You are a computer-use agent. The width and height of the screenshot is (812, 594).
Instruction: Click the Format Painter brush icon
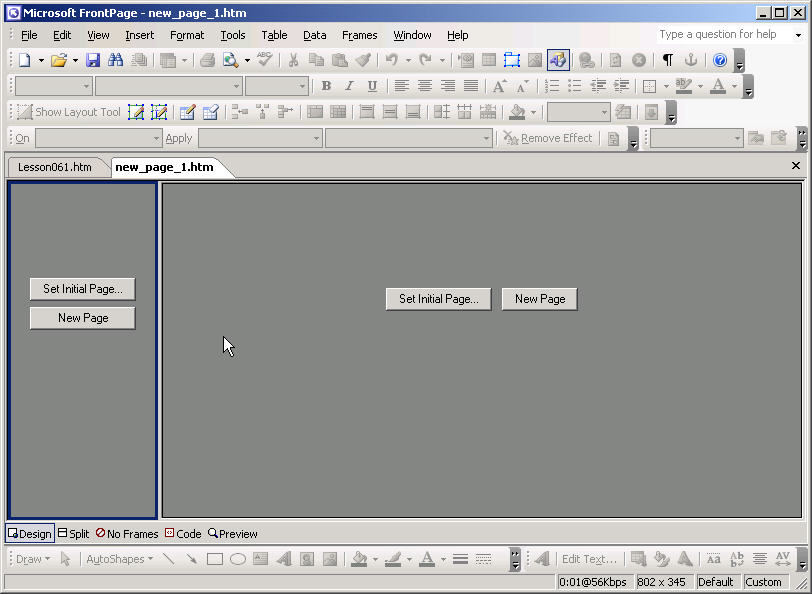click(x=362, y=60)
